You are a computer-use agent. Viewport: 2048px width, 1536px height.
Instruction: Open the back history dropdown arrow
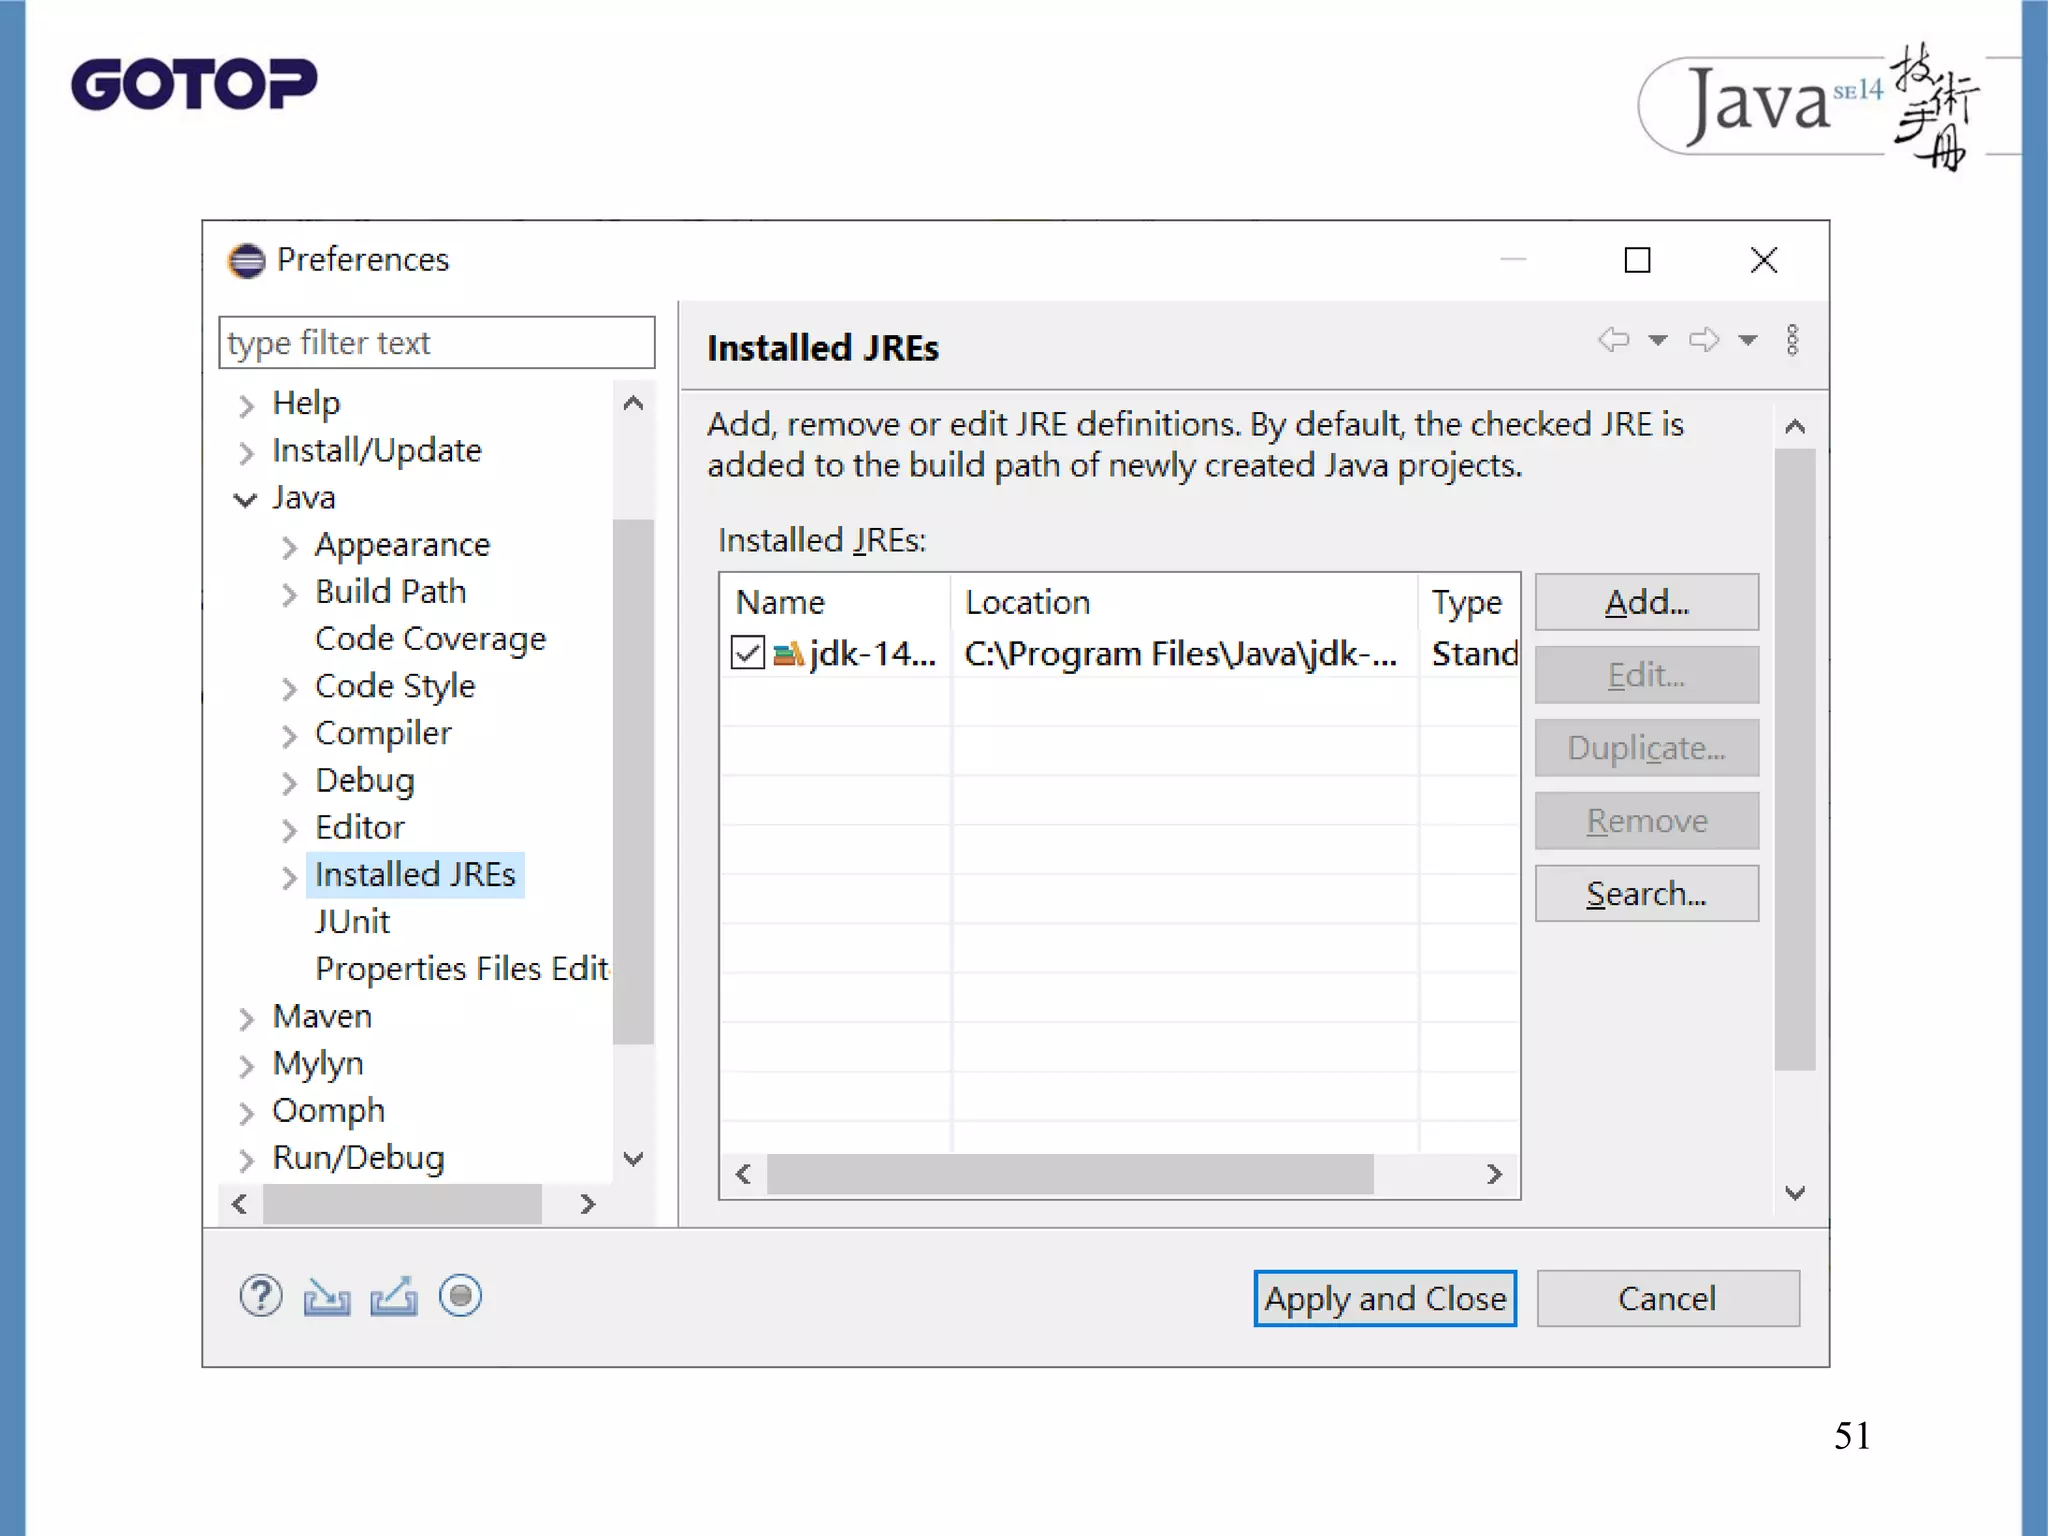coord(1658,340)
